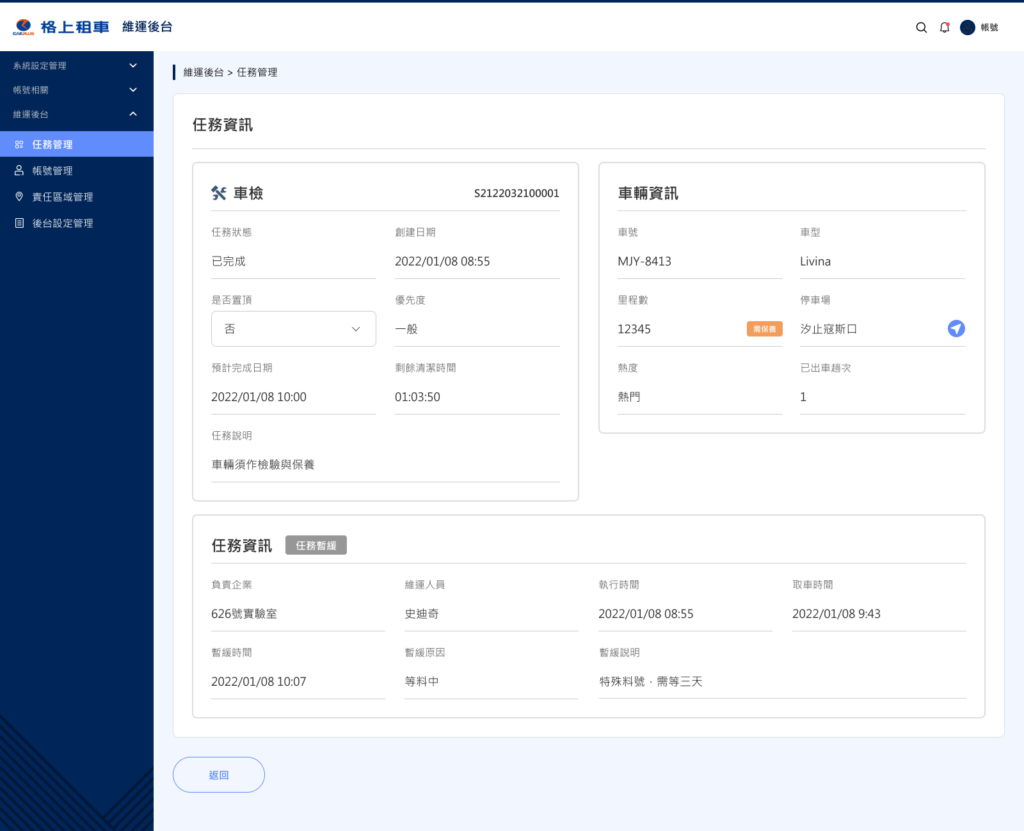Open notifications via the bell icon
The height and width of the screenshot is (831, 1024).
click(x=944, y=28)
